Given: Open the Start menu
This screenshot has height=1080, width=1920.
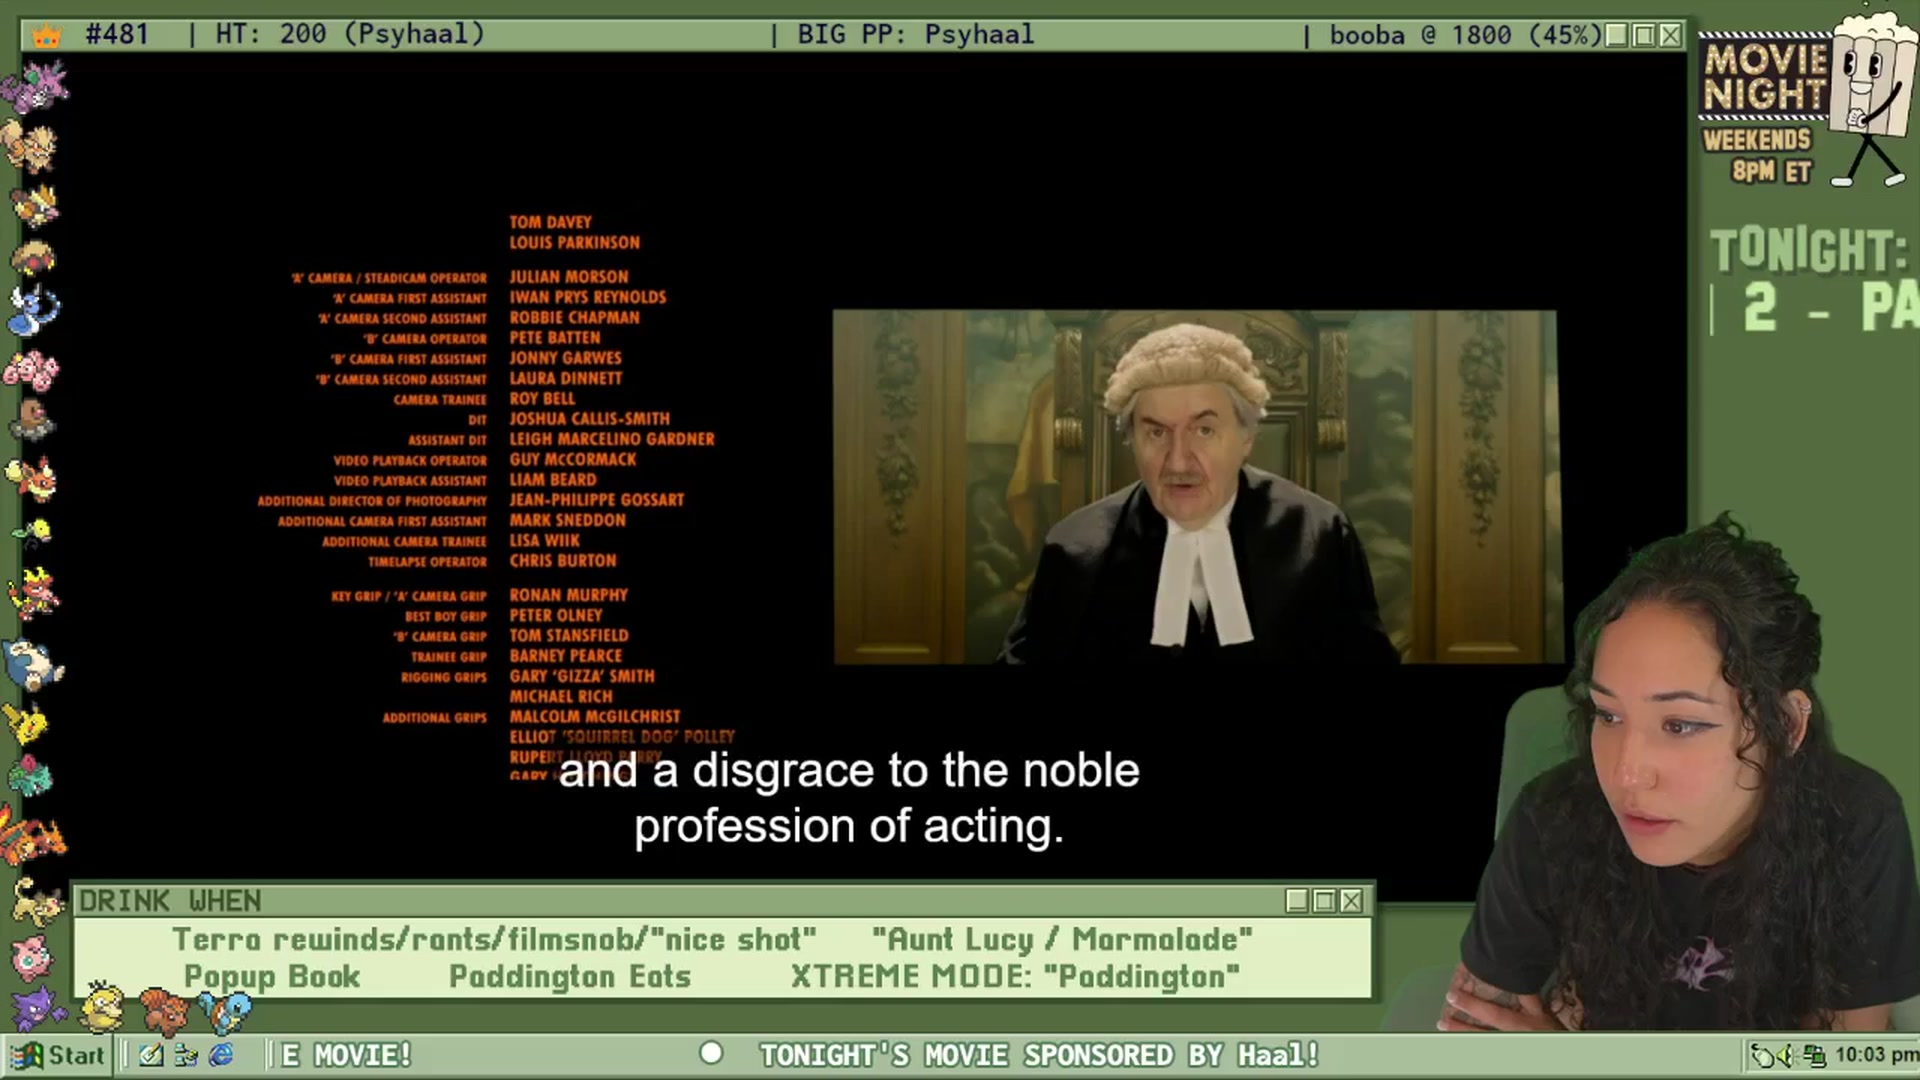Looking at the screenshot, I should (x=58, y=1055).
